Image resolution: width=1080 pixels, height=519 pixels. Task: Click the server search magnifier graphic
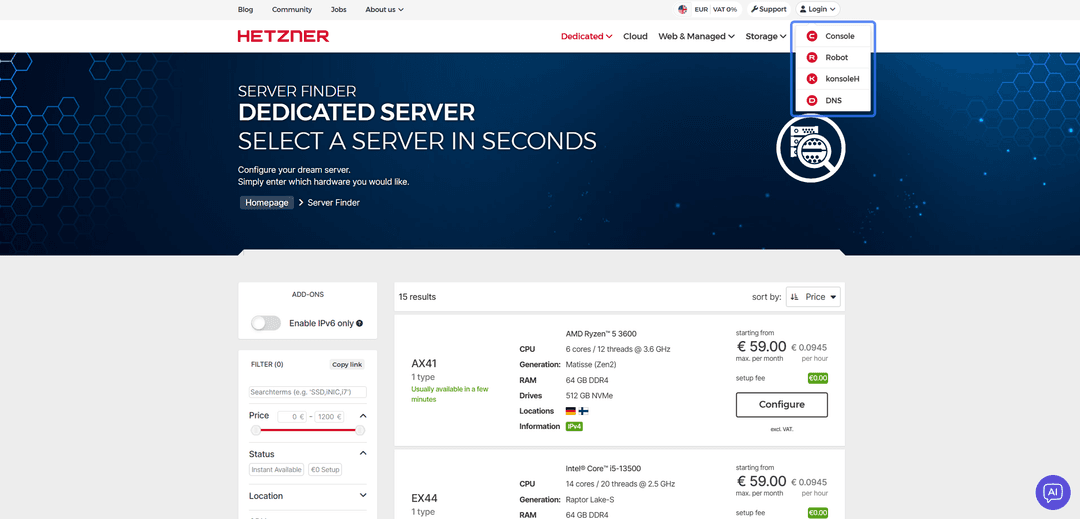point(811,148)
